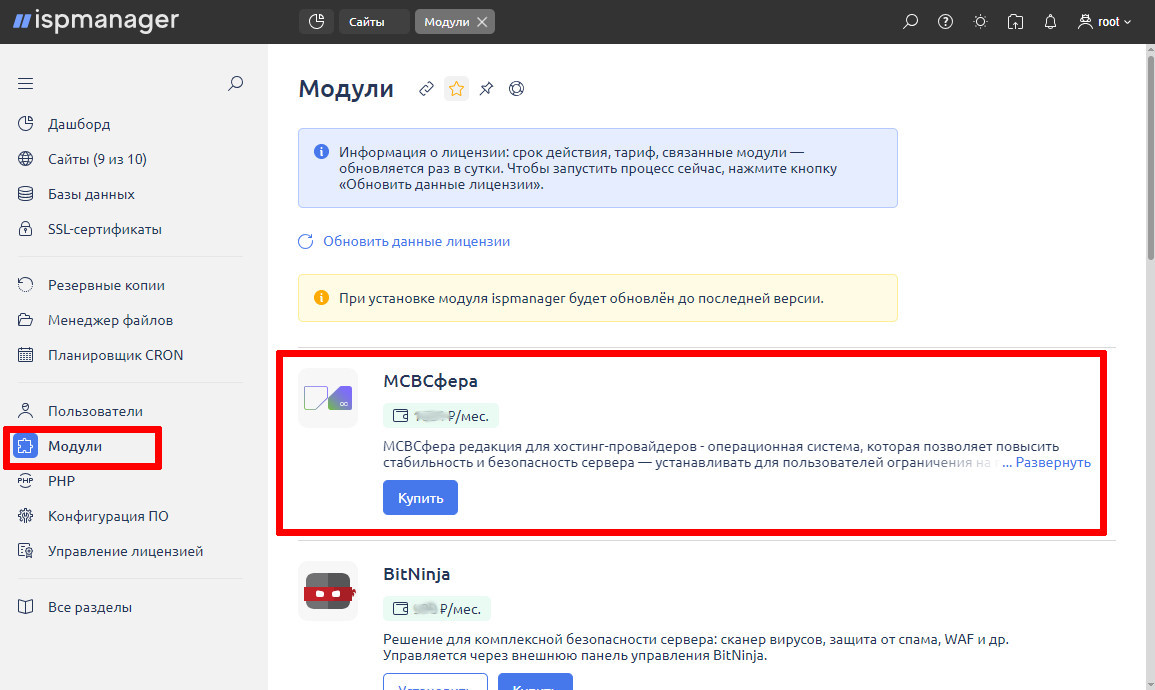Click Обновить данные лицензии link
The image size is (1155, 690).
[416, 241]
